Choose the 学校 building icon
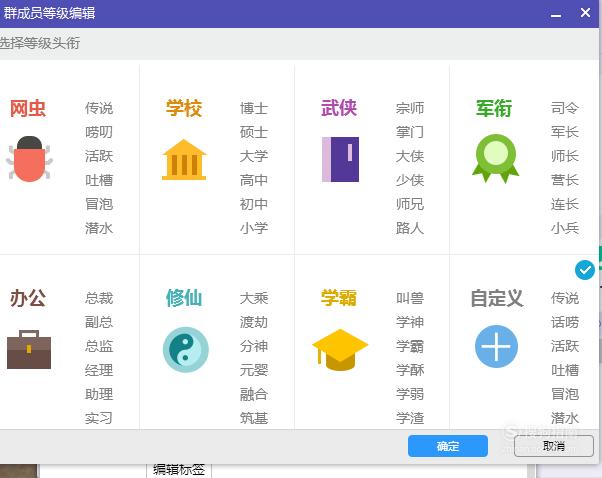 coord(184,159)
